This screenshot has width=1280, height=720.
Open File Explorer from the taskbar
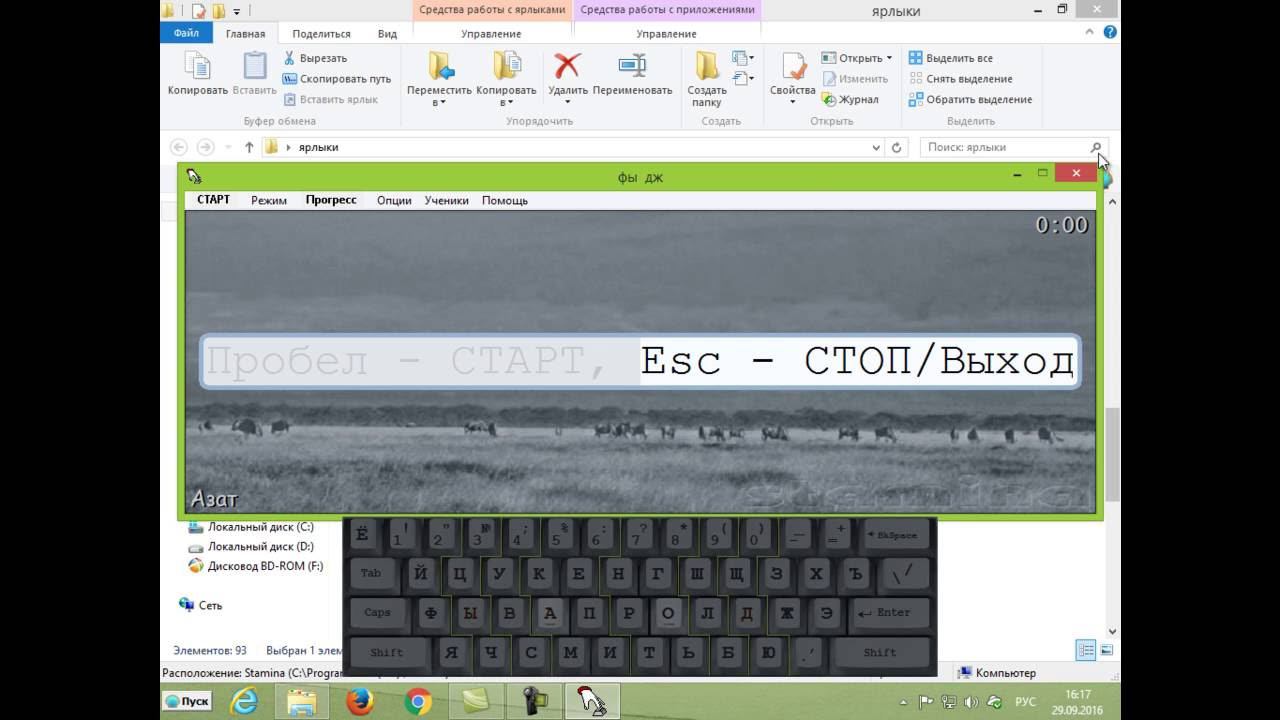[302, 702]
